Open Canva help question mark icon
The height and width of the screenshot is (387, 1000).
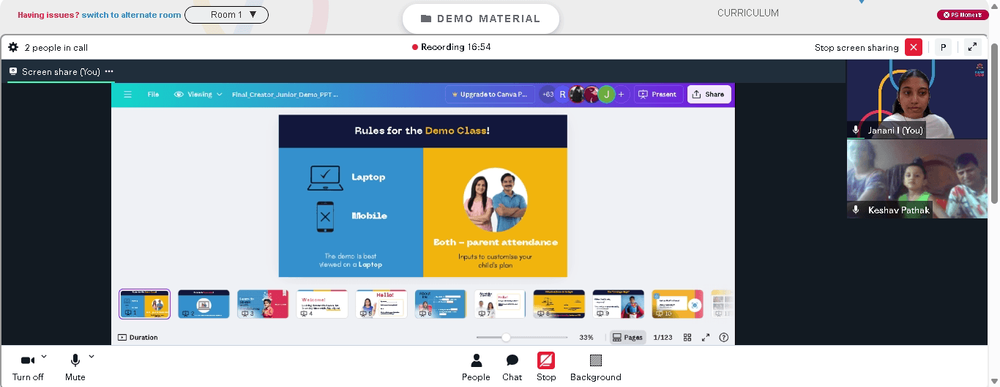click(x=724, y=337)
